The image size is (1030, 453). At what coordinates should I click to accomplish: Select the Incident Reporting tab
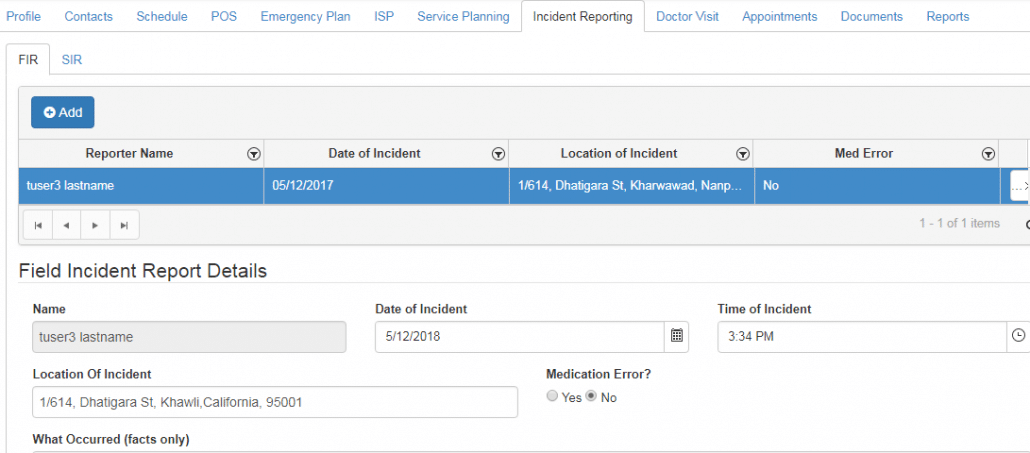(x=583, y=16)
